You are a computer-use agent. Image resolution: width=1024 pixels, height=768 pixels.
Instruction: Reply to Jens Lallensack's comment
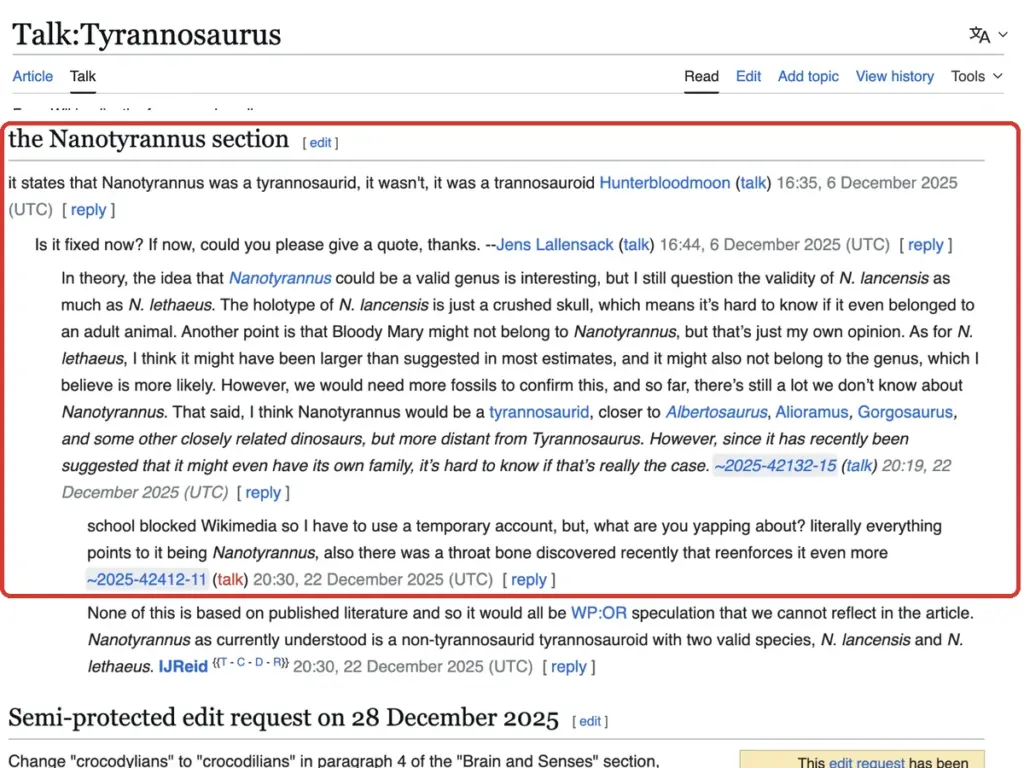pyautogui.click(x=925, y=245)
